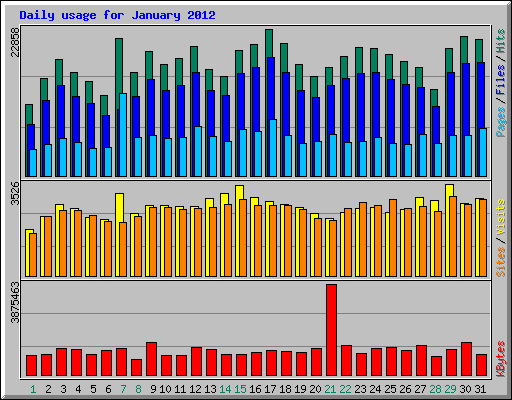Click the 3875463 axis value

15,302
